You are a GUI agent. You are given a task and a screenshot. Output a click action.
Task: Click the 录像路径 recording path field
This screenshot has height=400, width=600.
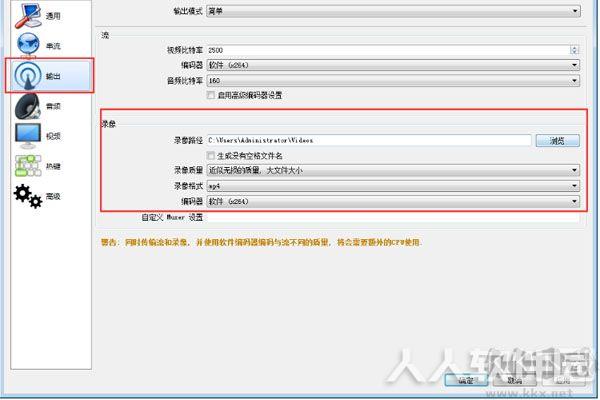pos(369,140)
